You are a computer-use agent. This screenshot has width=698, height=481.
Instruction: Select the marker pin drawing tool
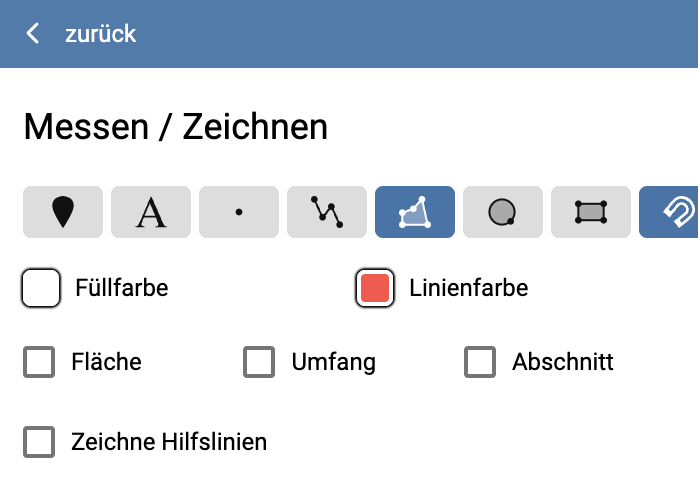click(62, 212)
